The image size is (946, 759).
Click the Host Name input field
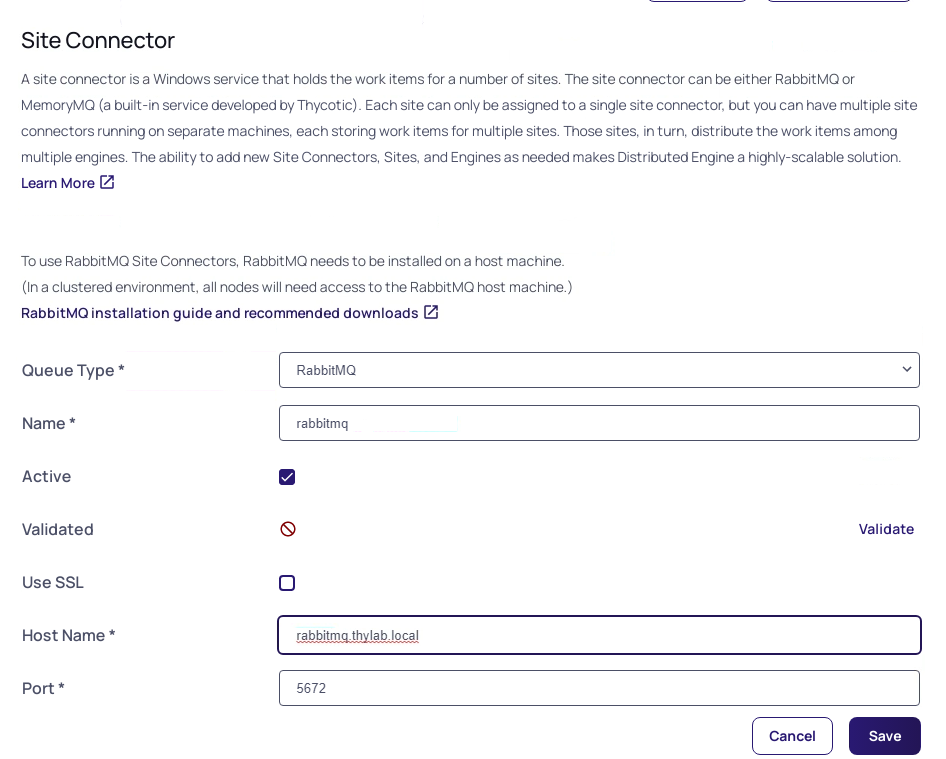point(599,635)
